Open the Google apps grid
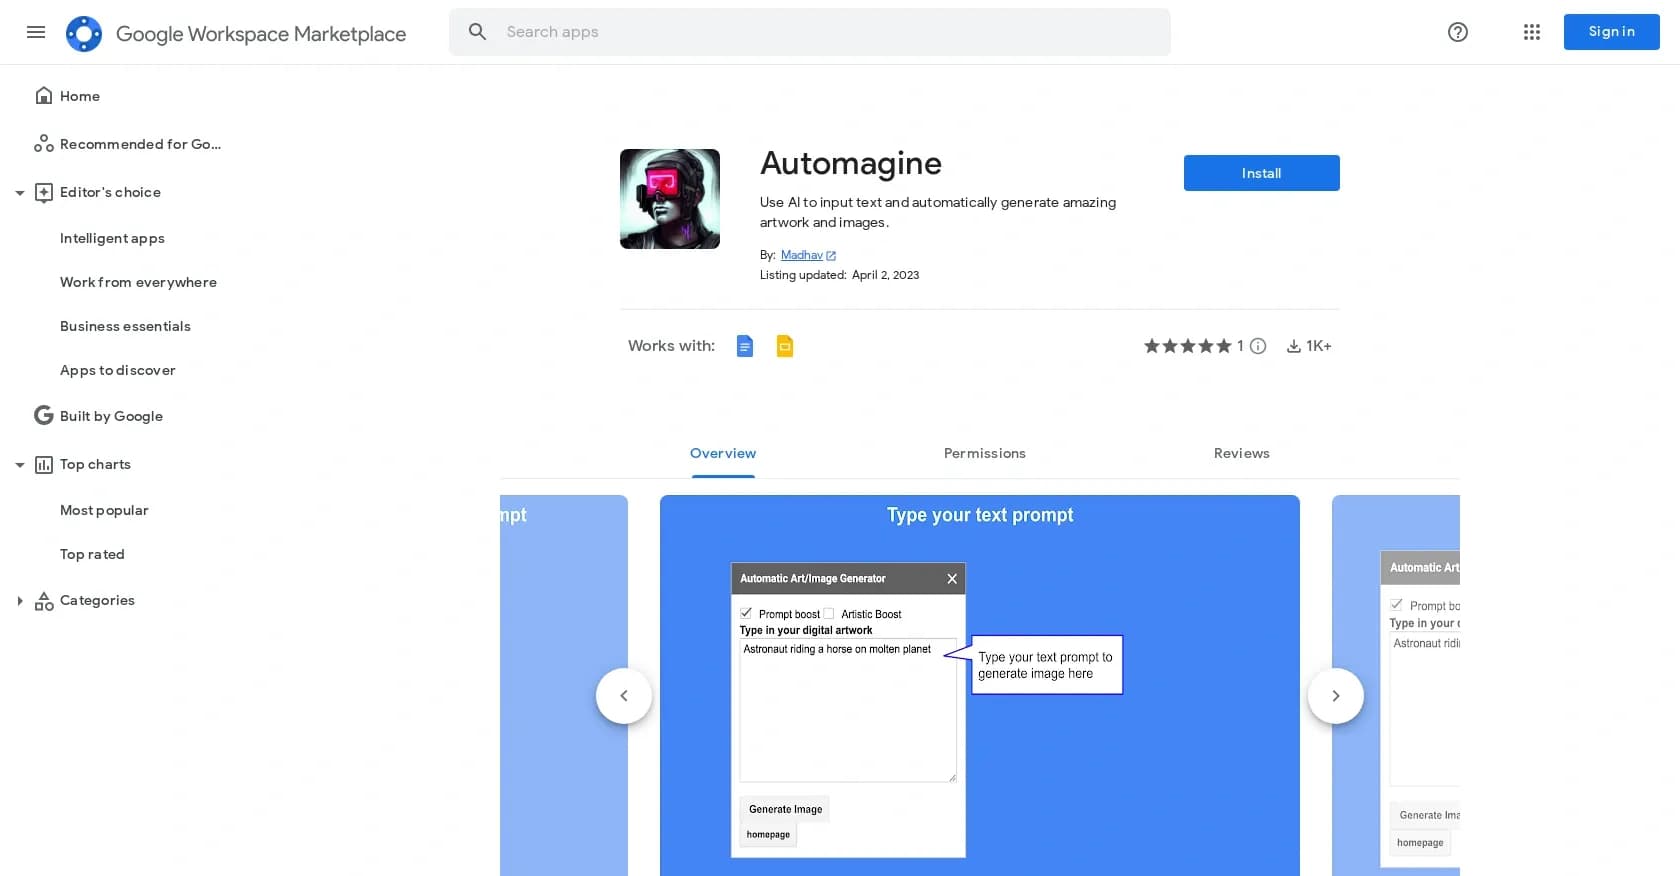The height and width of the screenshot is (876, 1680). coord(1532,32)
